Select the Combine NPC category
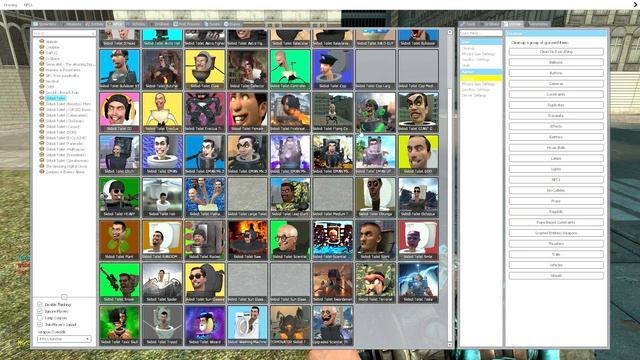Viewport: 640px width, 360px height. click(52, 47)
